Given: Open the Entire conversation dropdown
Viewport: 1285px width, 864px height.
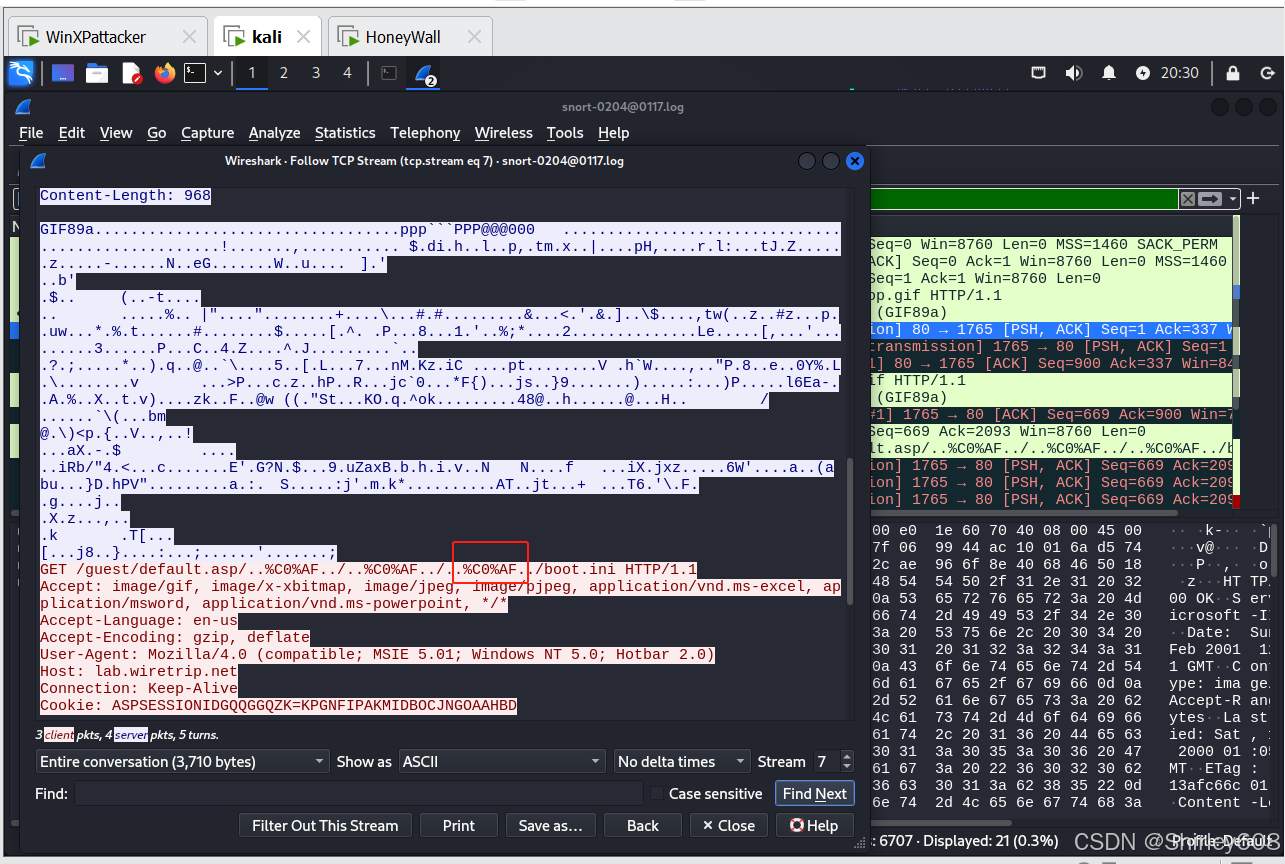Looking at the screenshot, I should [x=182, y=762].
